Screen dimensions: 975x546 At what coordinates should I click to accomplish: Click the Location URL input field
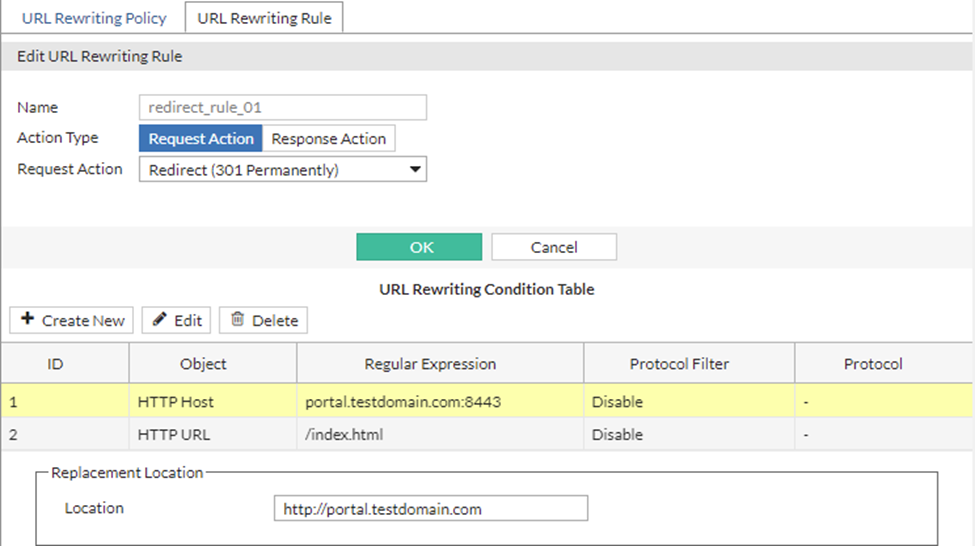point(430,509)
